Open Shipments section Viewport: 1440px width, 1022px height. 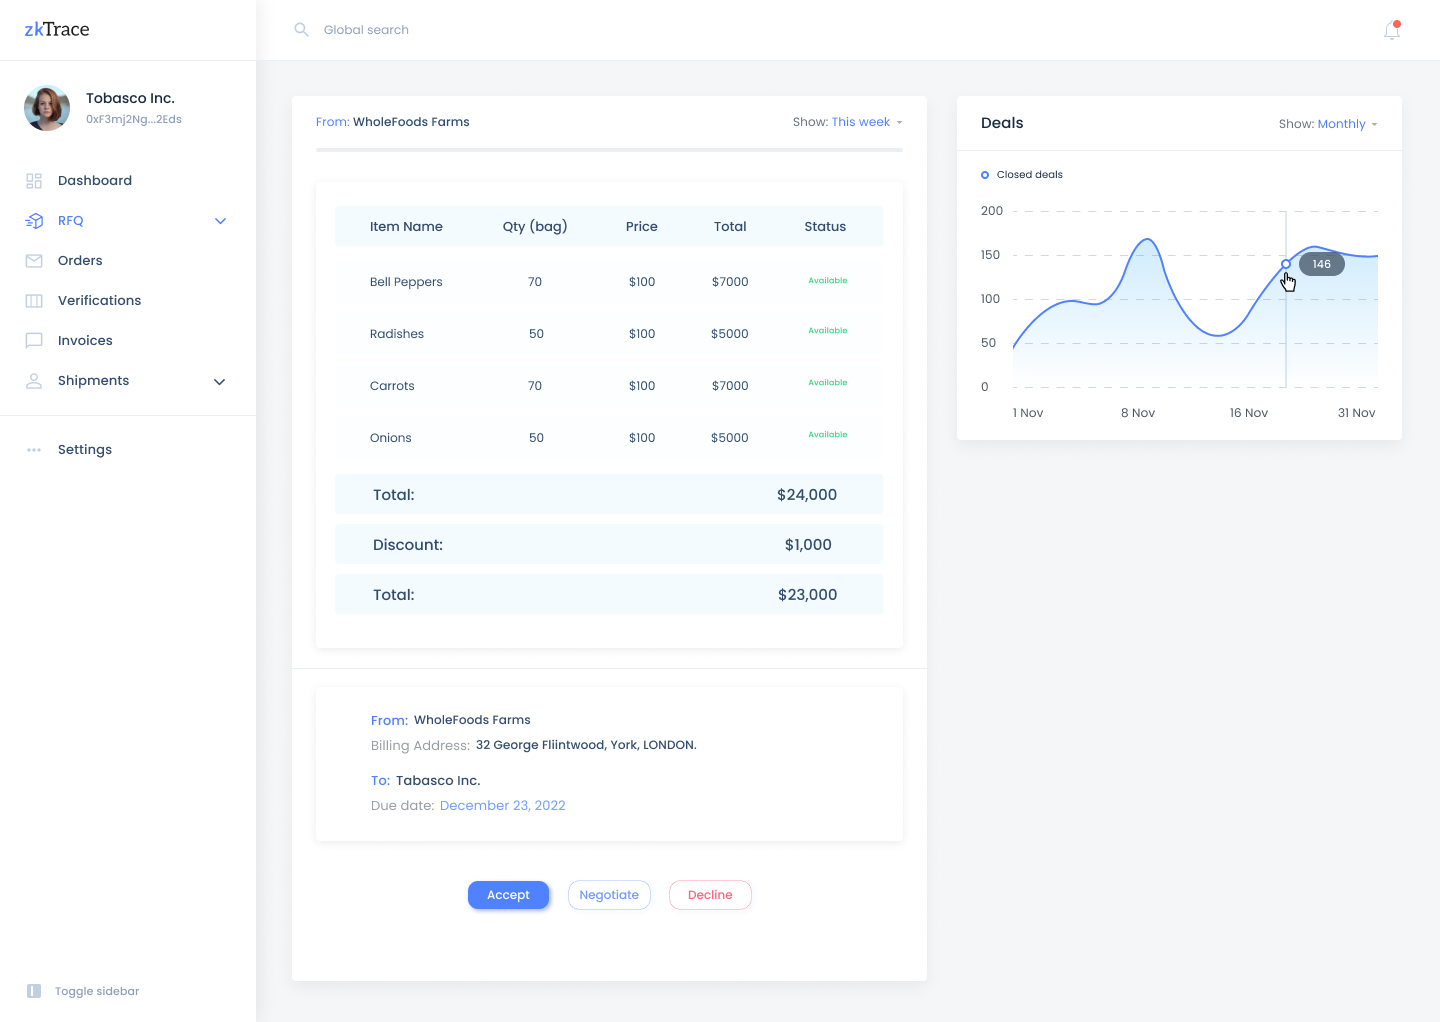tap(93, 381)
